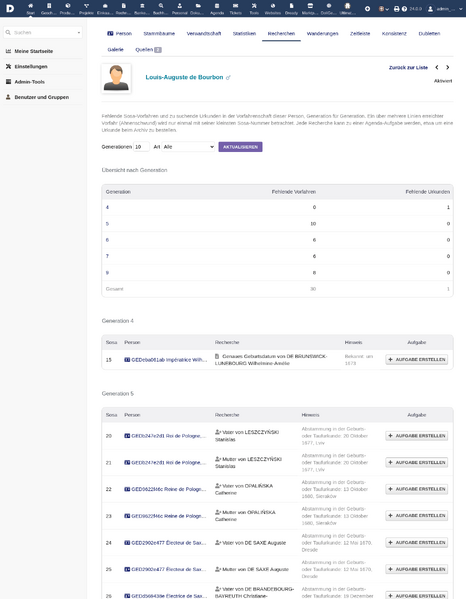466x599 pixels.
Task: Click the person avatar photo
Action: pos(116,78)
